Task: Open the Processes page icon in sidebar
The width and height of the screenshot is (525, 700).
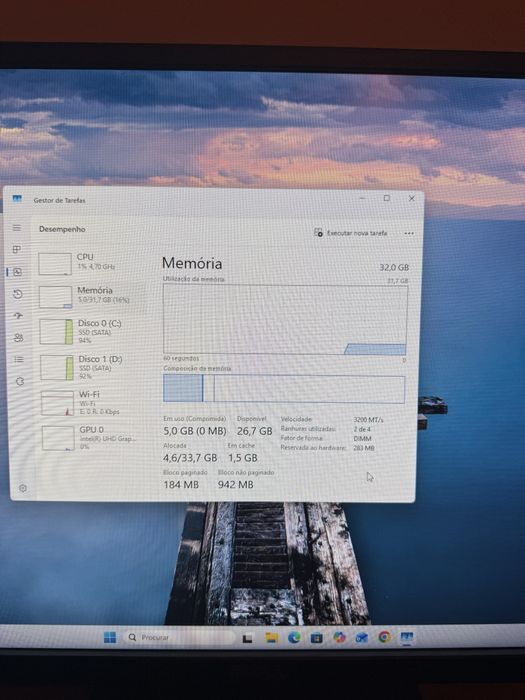Action: tap(17, 250)
